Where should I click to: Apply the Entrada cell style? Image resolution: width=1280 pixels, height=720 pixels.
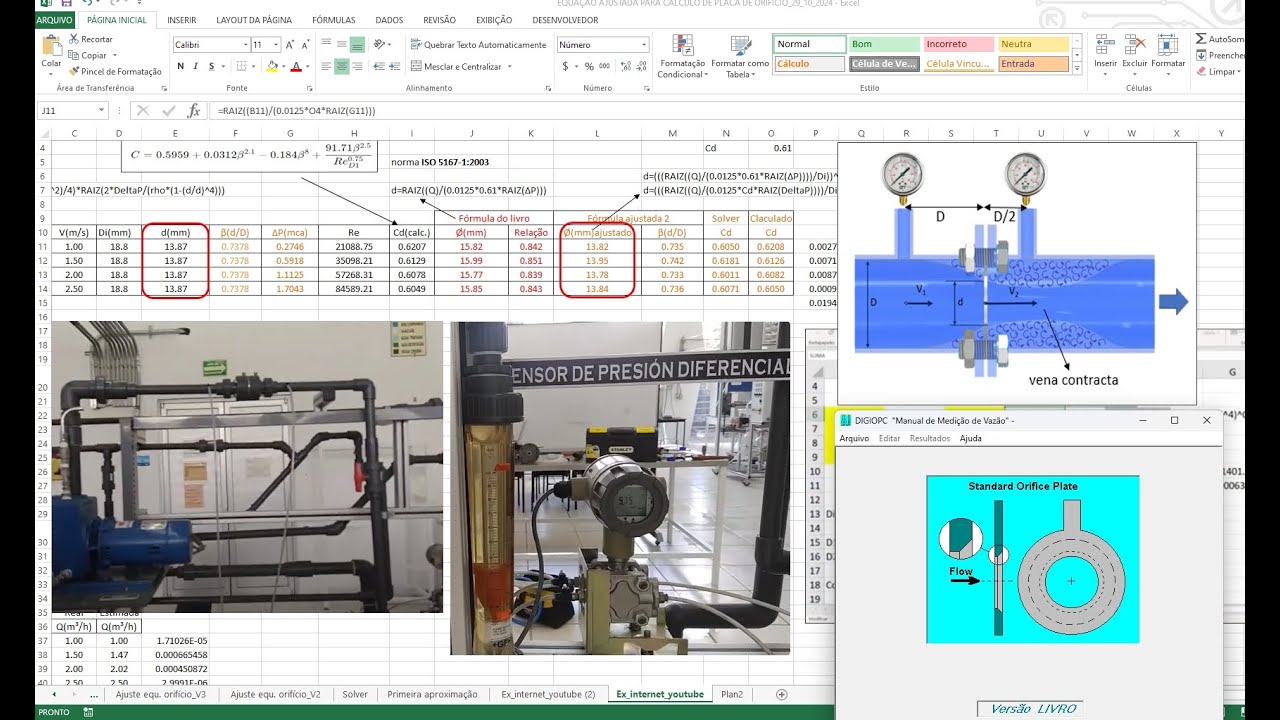coord(1034,64)
